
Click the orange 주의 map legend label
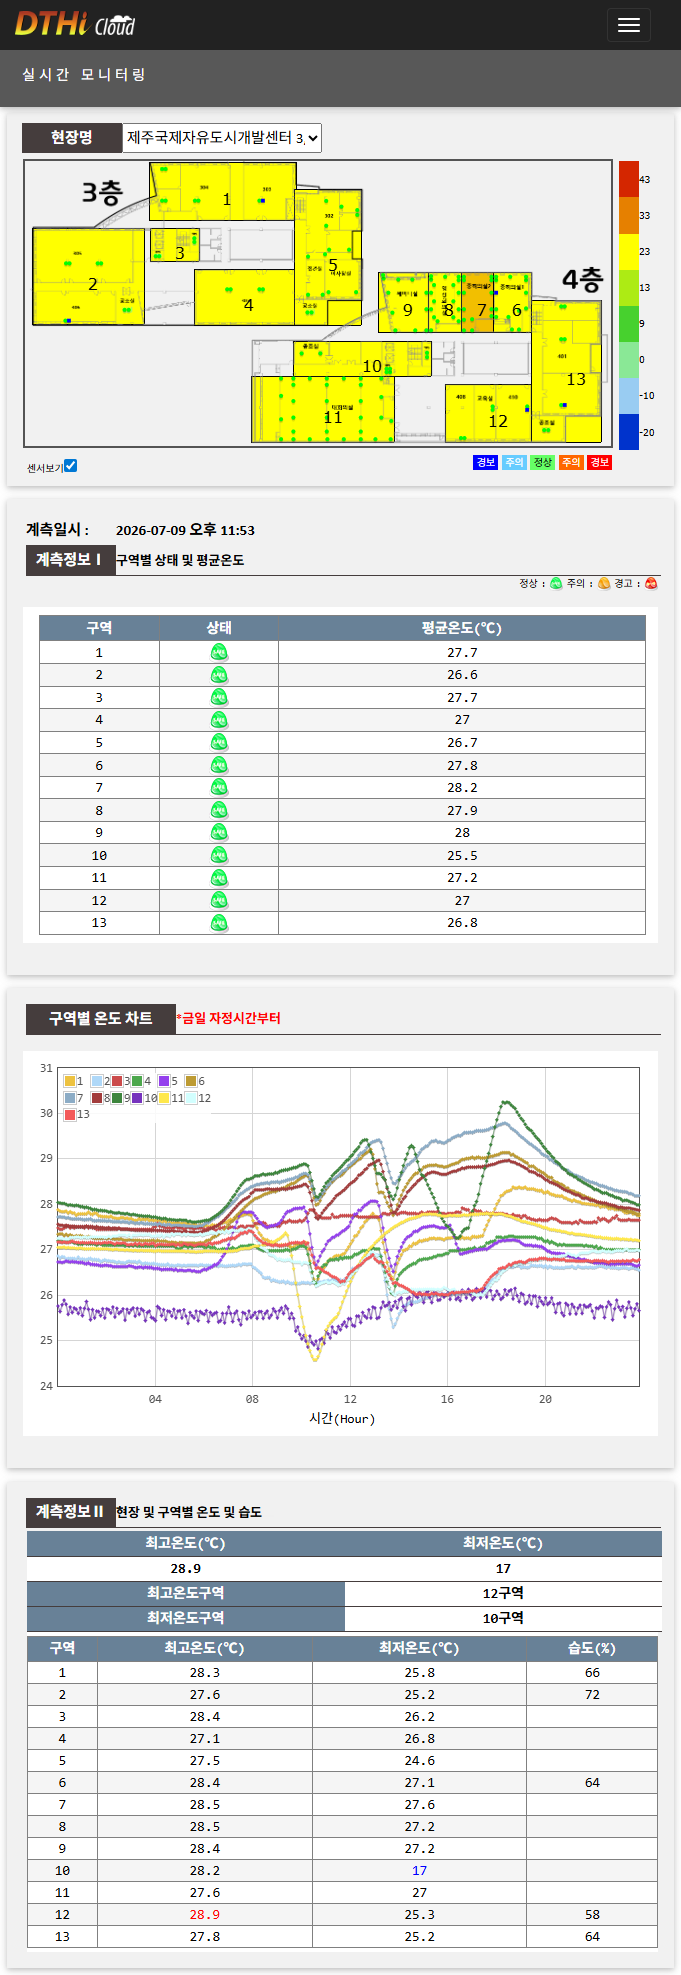(571, 462)
